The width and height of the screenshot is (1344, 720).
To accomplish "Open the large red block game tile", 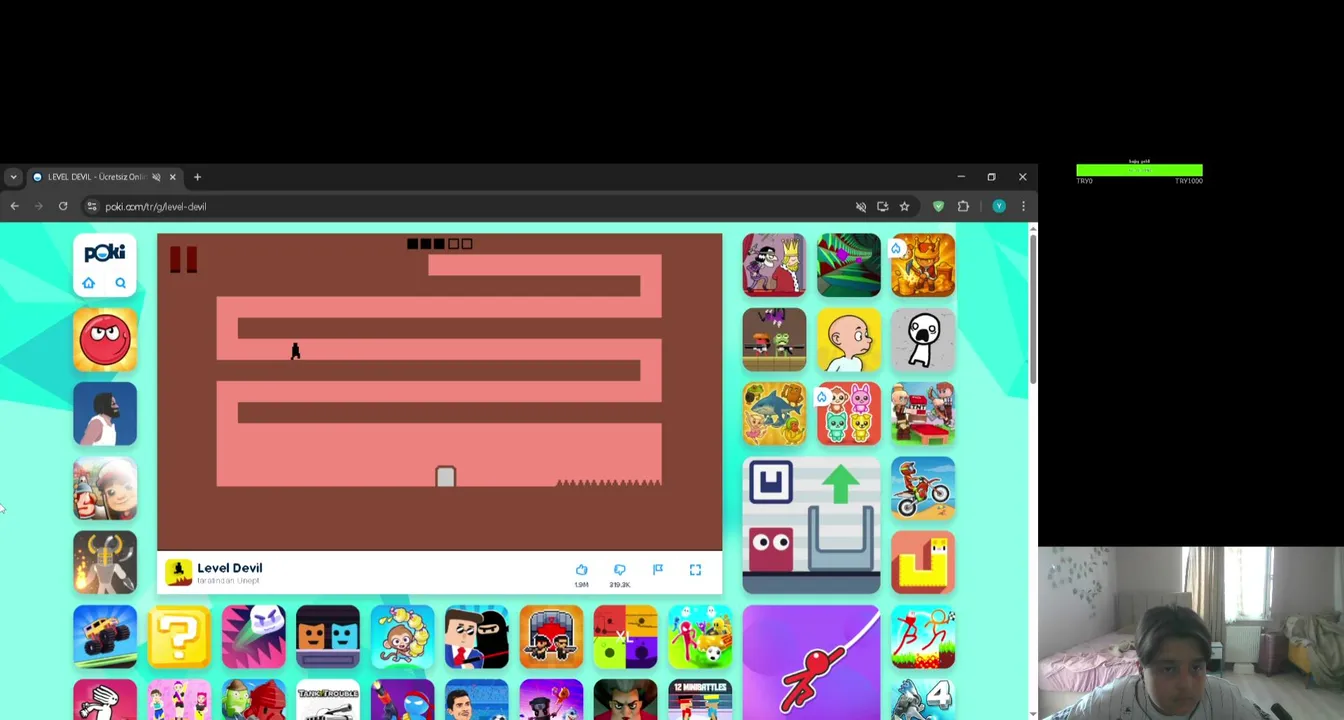I will (x=811, y=525).
